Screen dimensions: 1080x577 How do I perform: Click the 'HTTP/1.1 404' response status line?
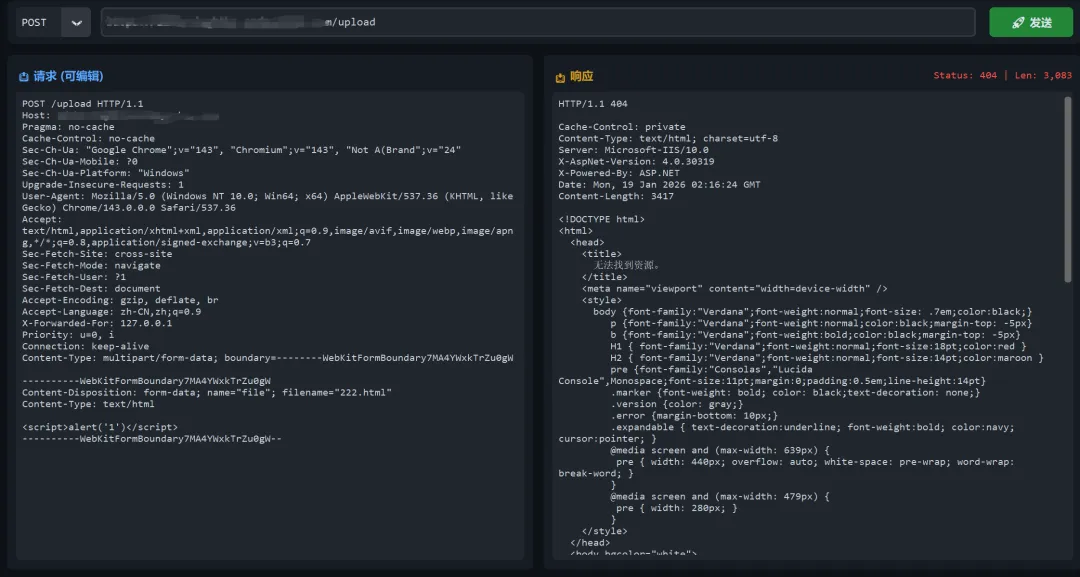pos(593,104)
